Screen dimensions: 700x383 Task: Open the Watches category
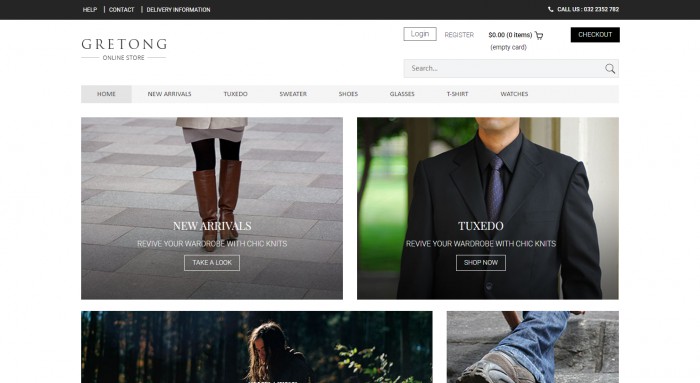(x=514, y=94)
